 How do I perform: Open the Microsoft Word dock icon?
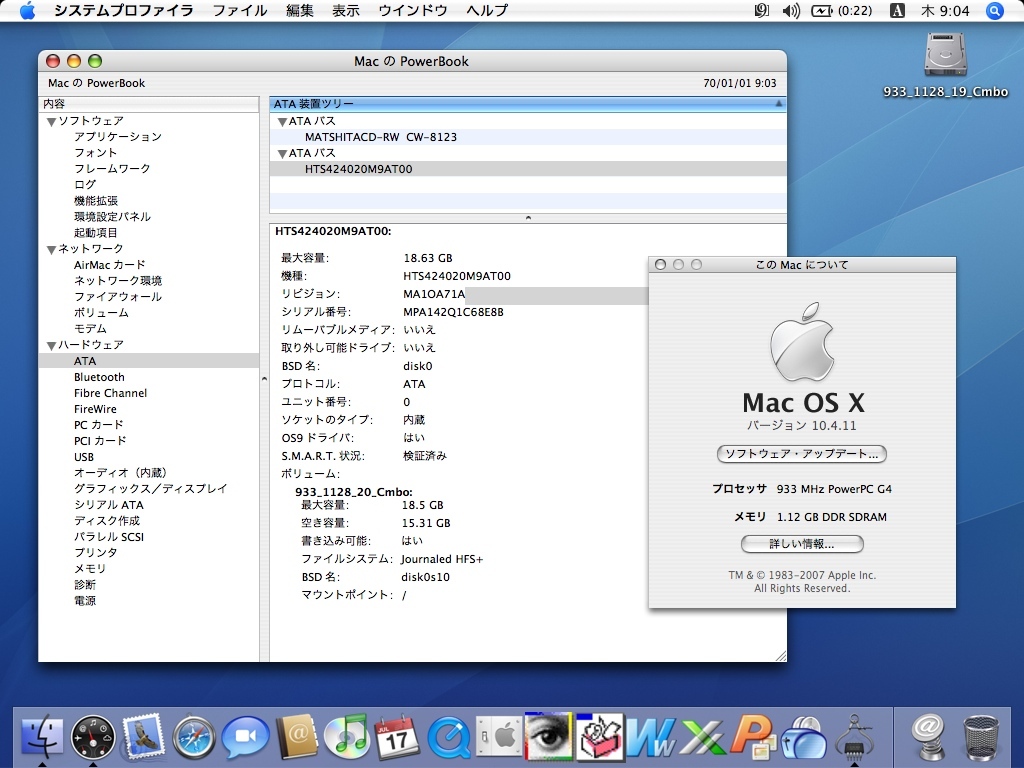[651, 739]
